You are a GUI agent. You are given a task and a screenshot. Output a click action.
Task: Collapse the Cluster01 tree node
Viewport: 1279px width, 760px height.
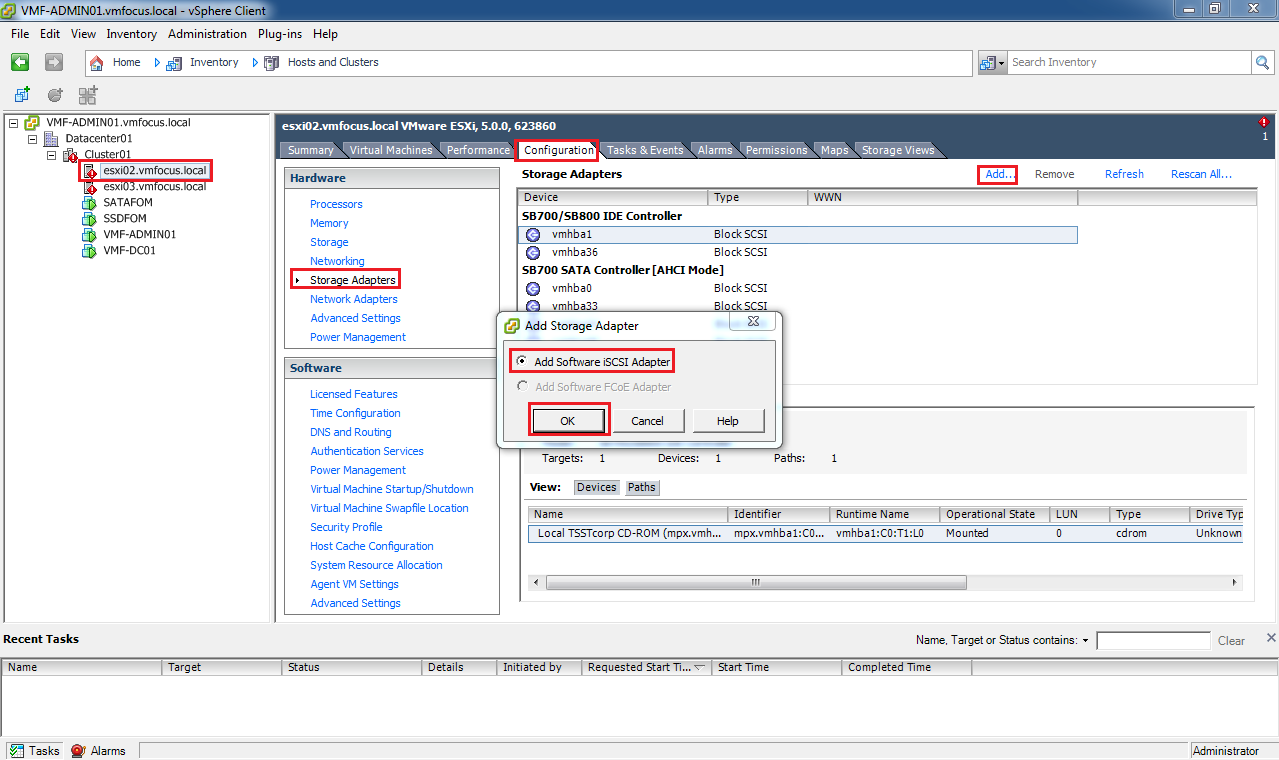[x=52, y=155]
